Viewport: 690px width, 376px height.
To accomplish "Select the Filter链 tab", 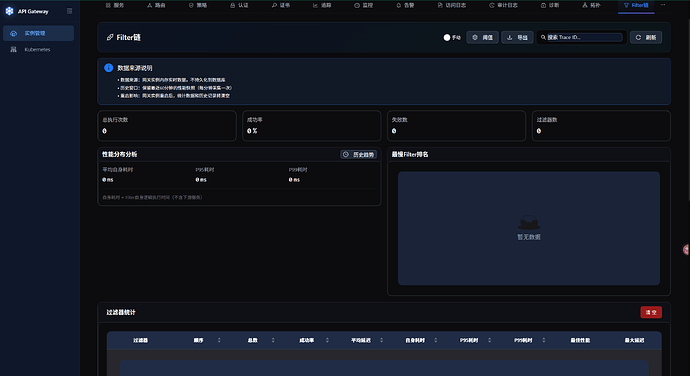I will tap(636, 5).
